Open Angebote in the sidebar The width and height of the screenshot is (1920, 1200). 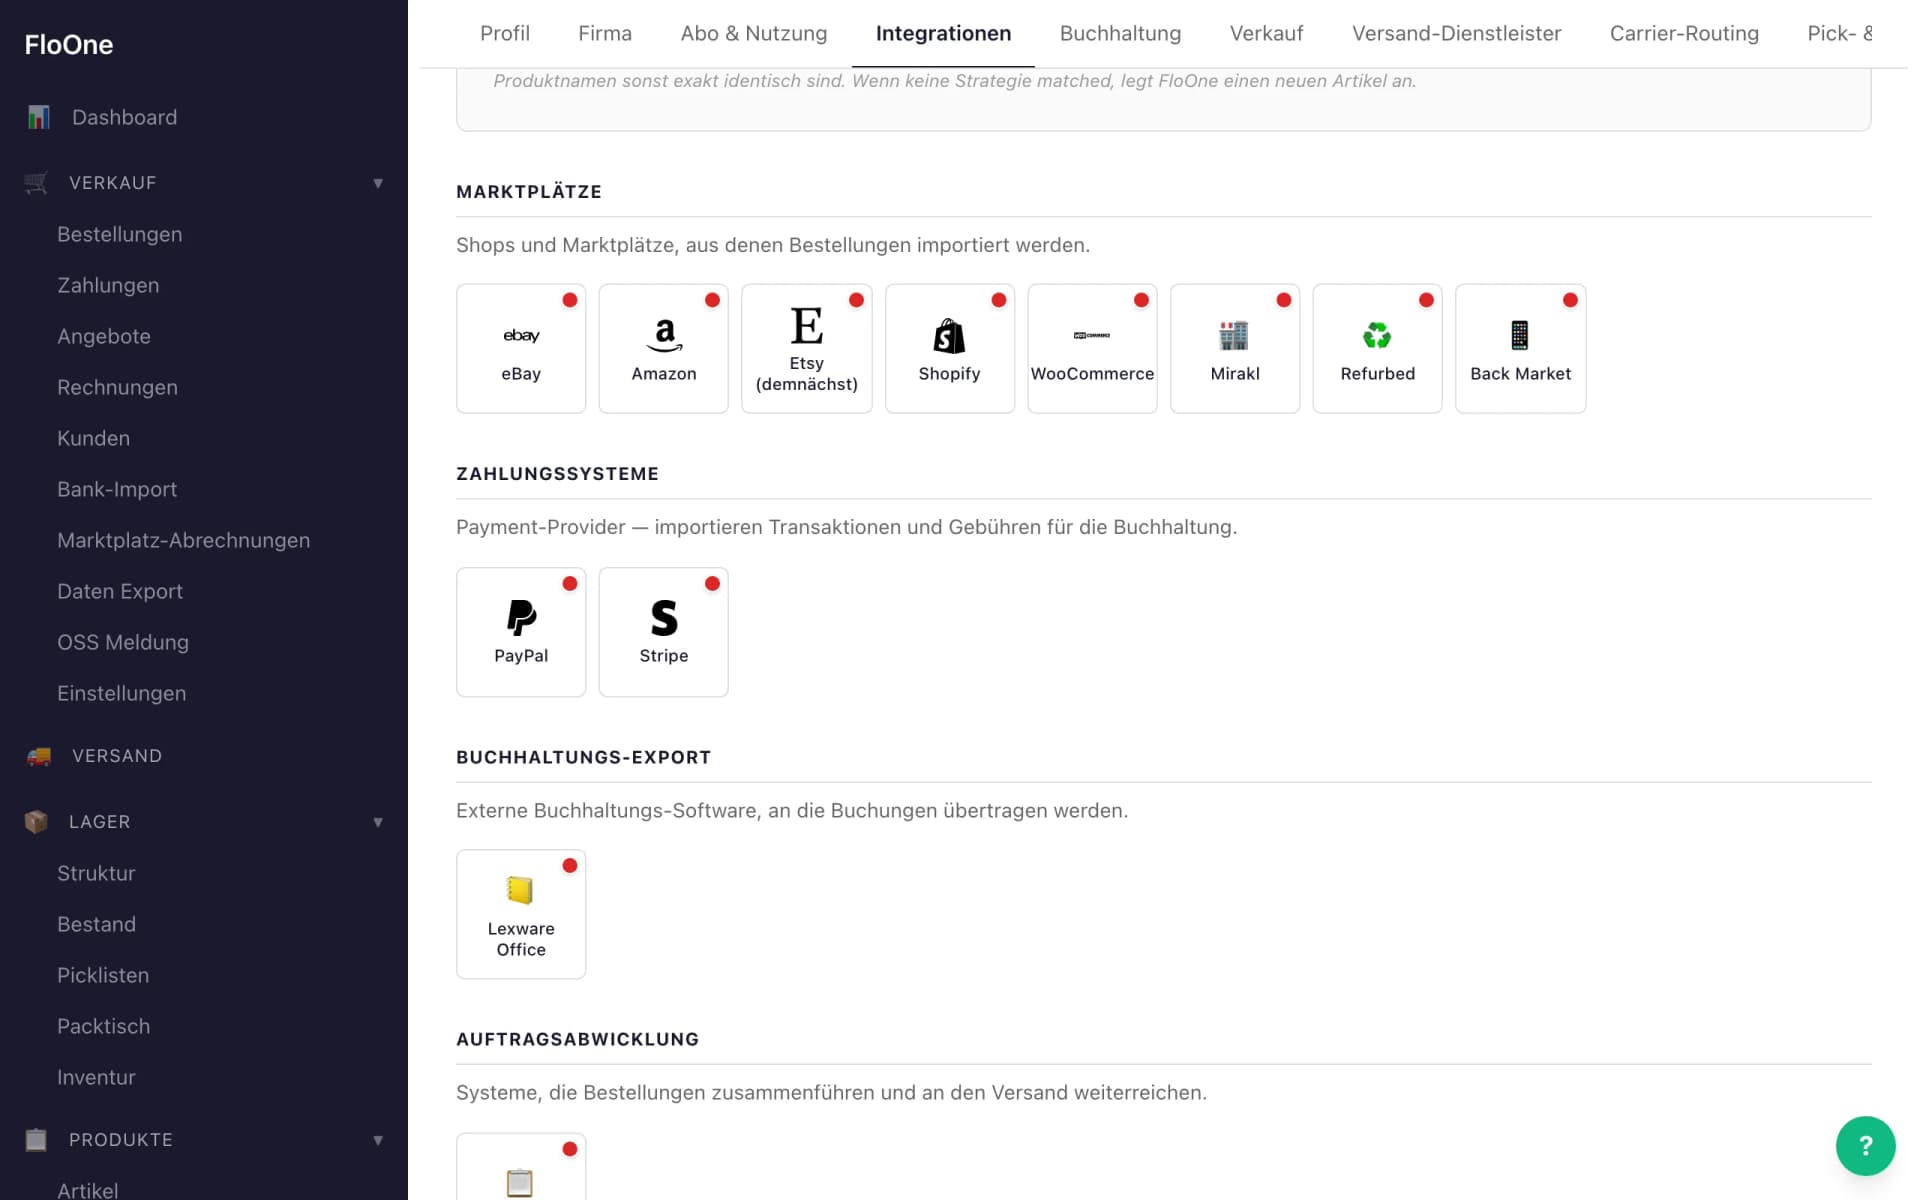[104, 336]
